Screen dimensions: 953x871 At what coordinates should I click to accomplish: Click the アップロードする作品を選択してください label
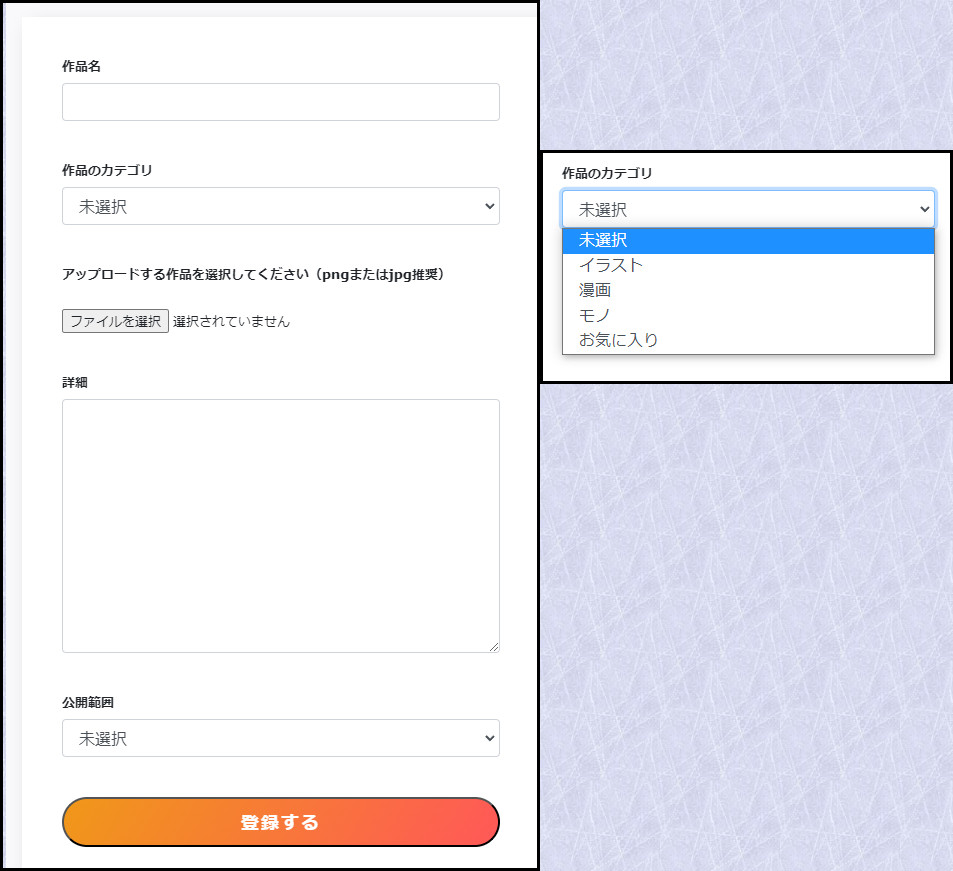253,275
